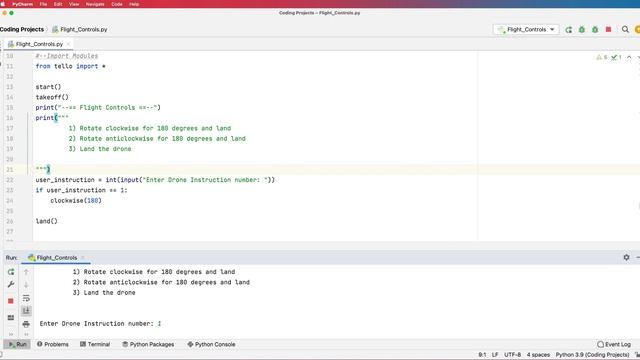Open the Code menu
This screenshot has width=640, height=360.
117,4
